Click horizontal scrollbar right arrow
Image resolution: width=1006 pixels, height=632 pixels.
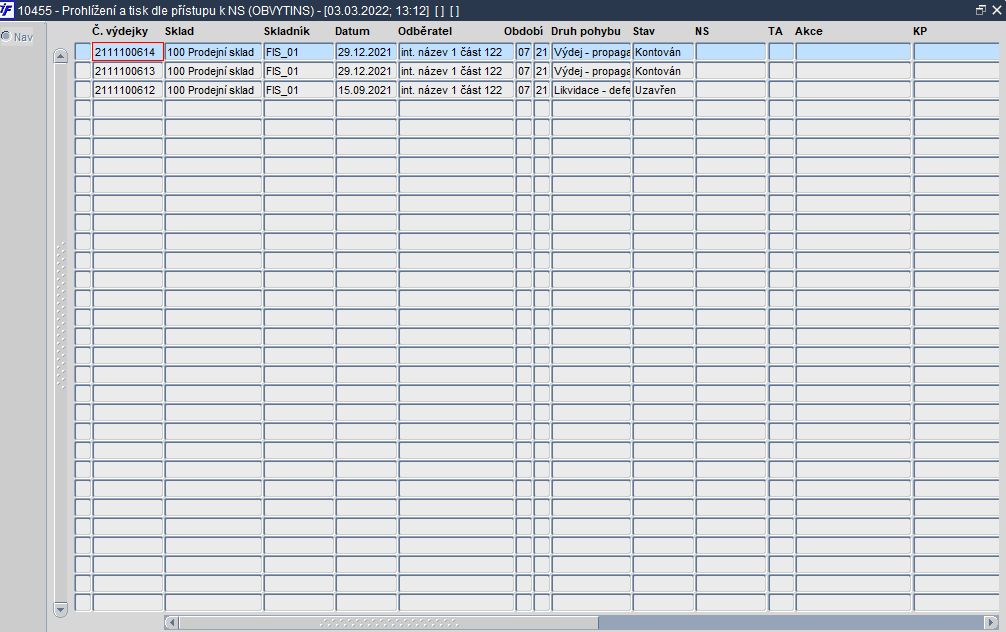point(991,622)
